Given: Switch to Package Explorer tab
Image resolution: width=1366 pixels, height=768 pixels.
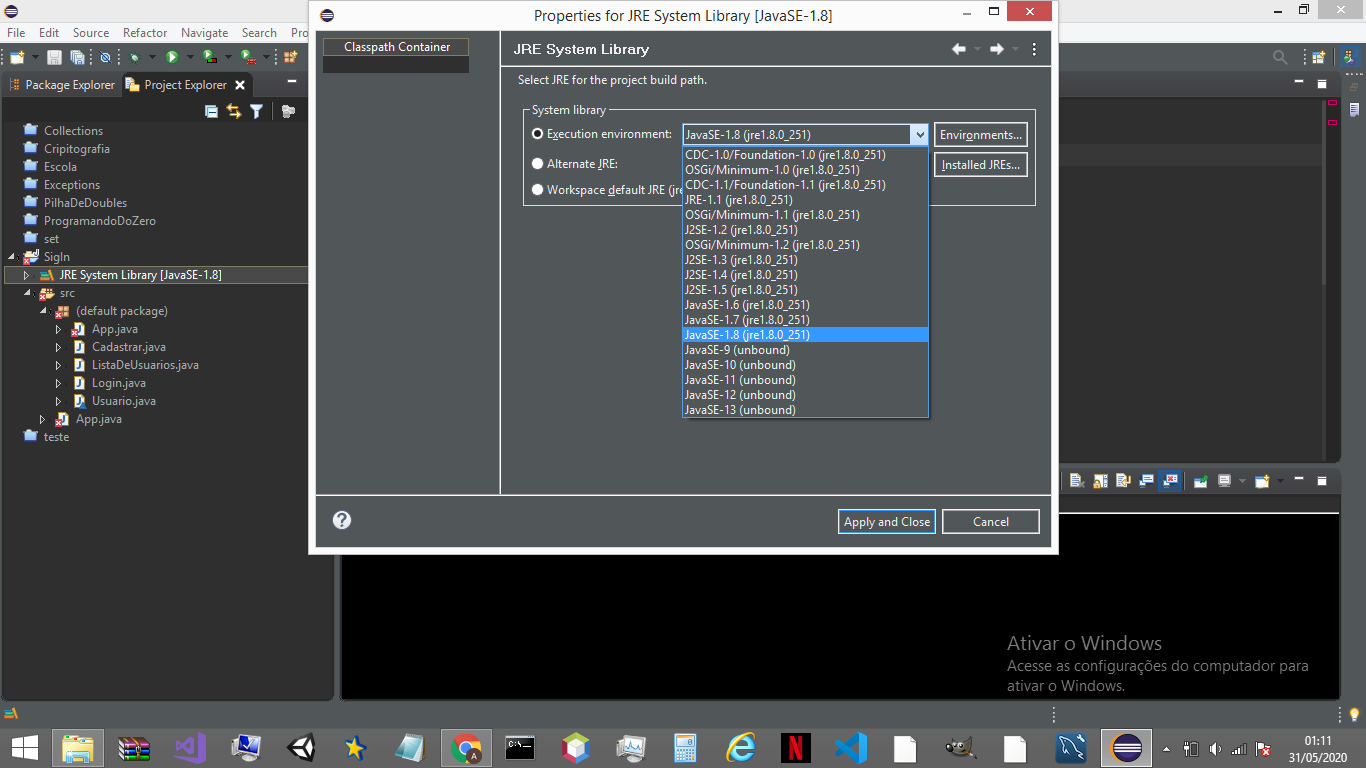Looking at the screenshot, I should point(62,85).
